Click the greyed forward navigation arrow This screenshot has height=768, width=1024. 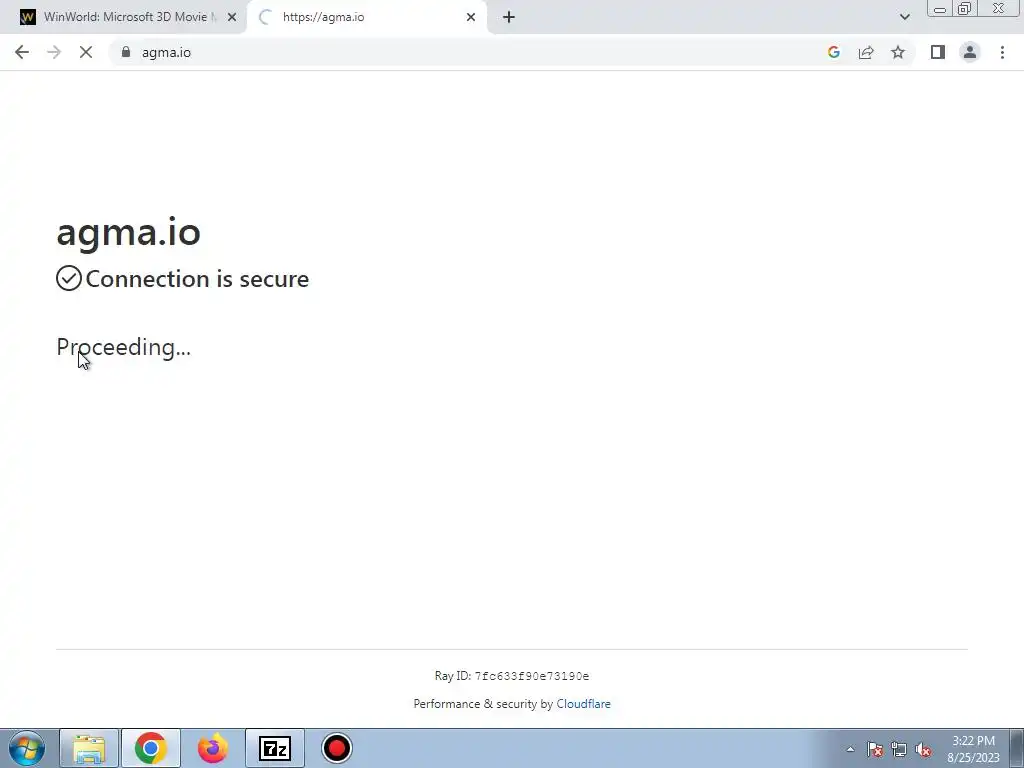click(x=54, y=52)
